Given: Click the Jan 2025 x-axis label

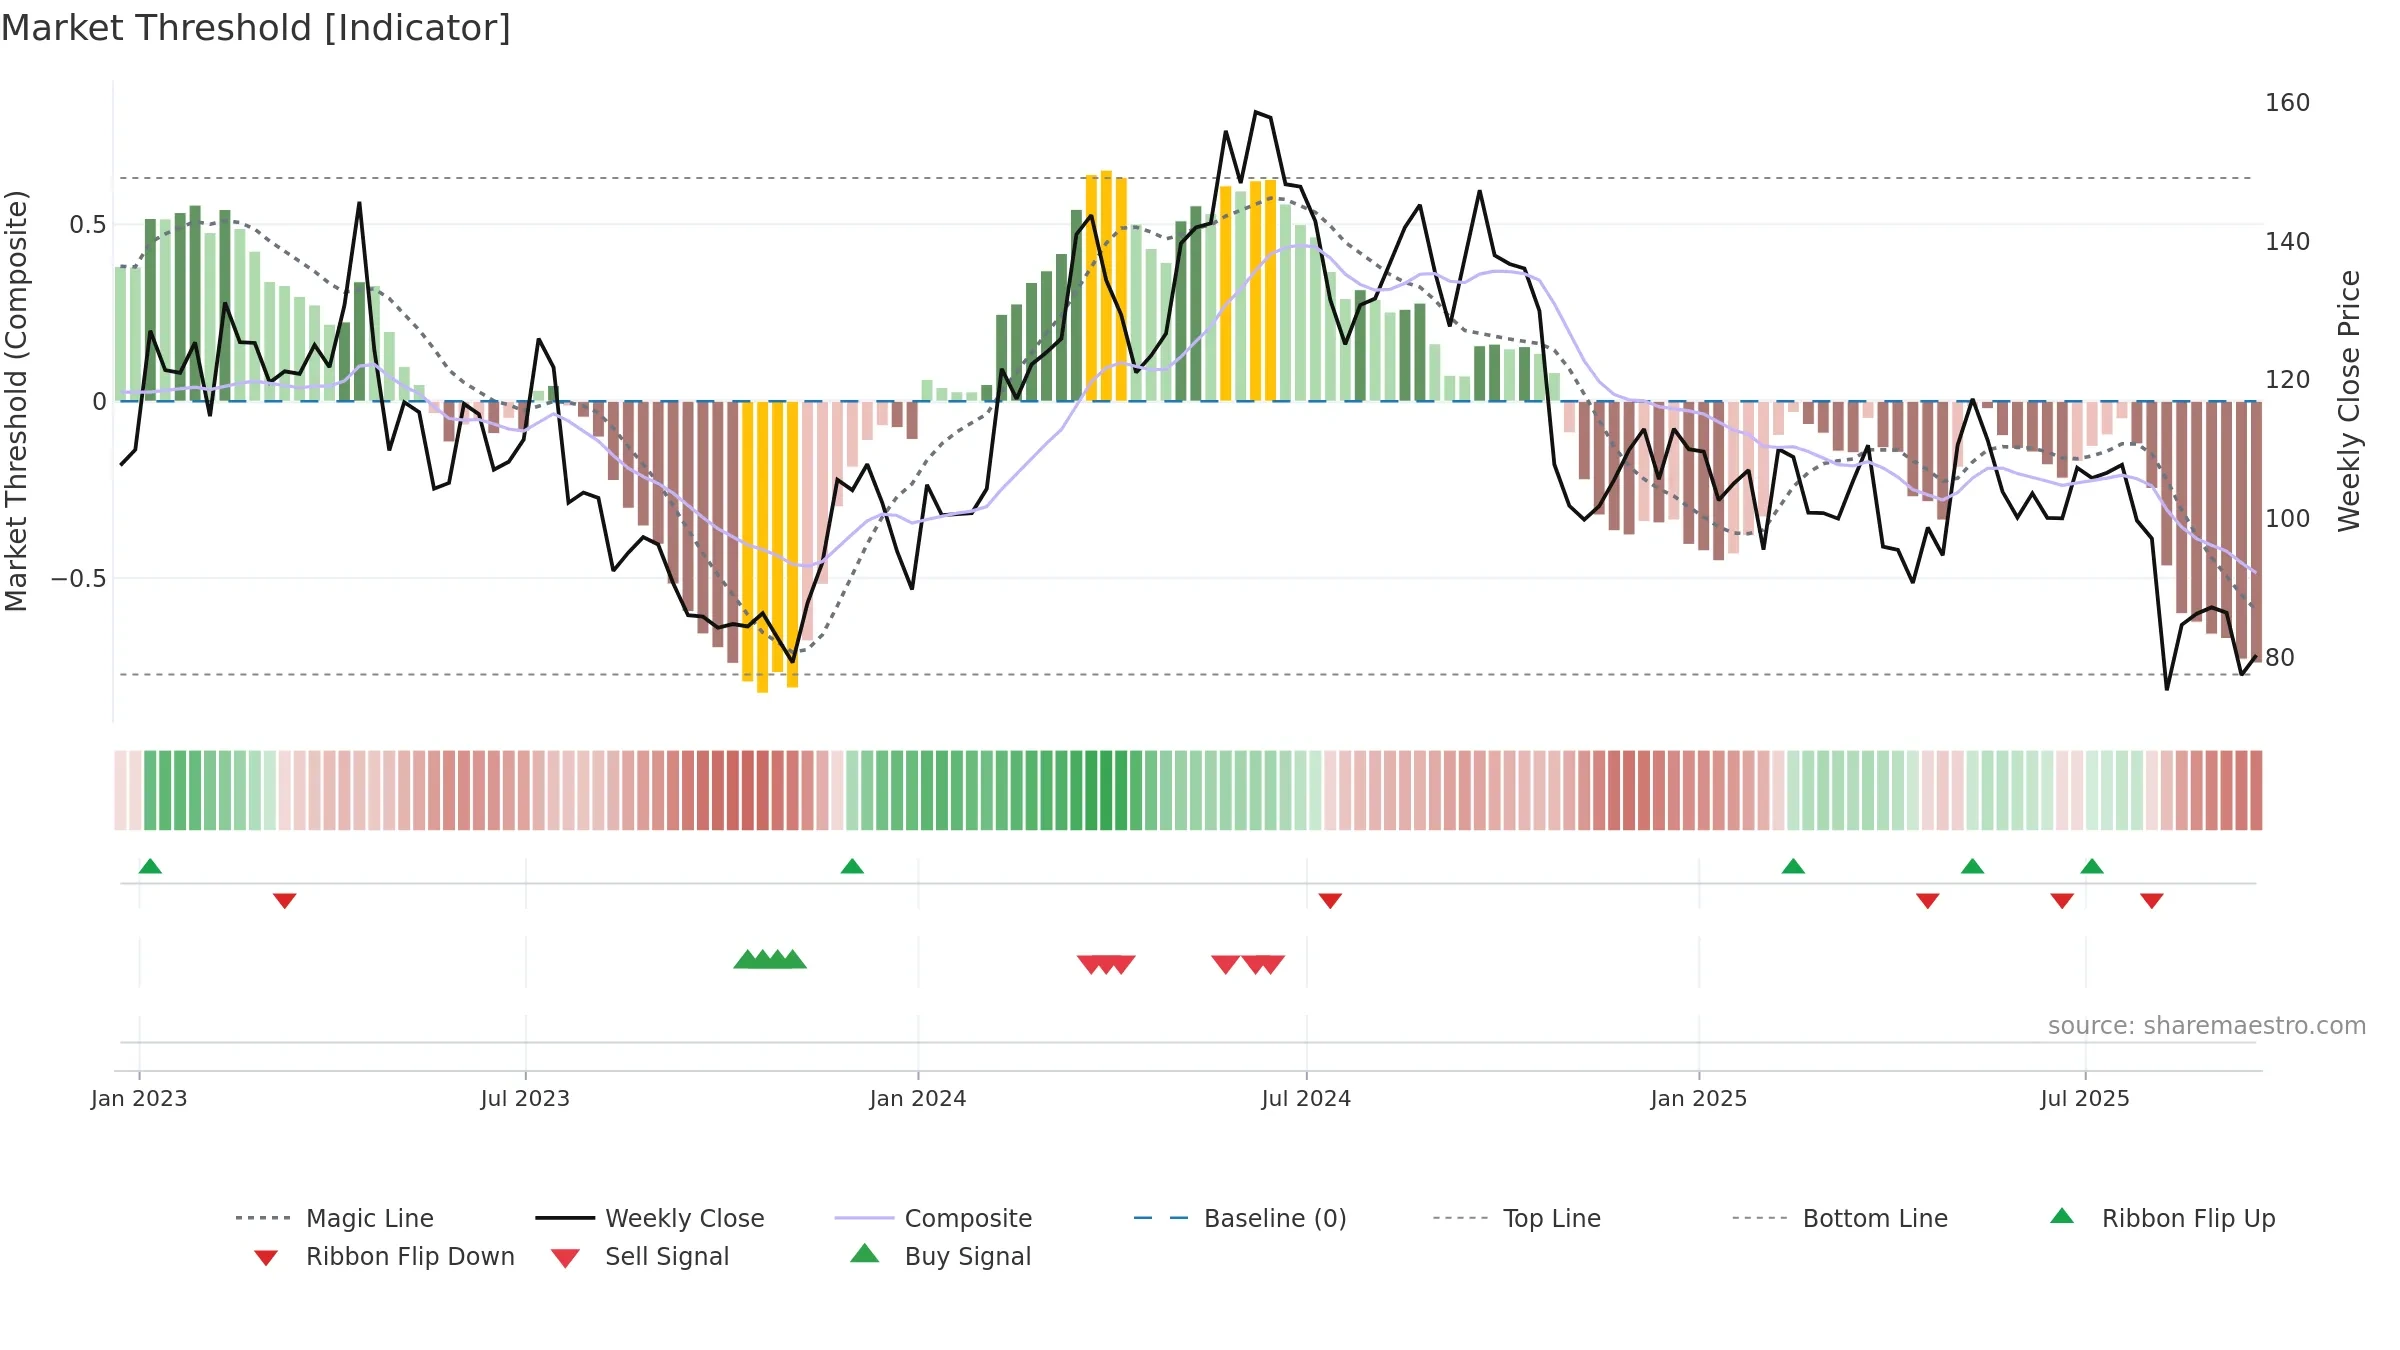Looking at the screenshot, I should [x=1699, y=1099].
